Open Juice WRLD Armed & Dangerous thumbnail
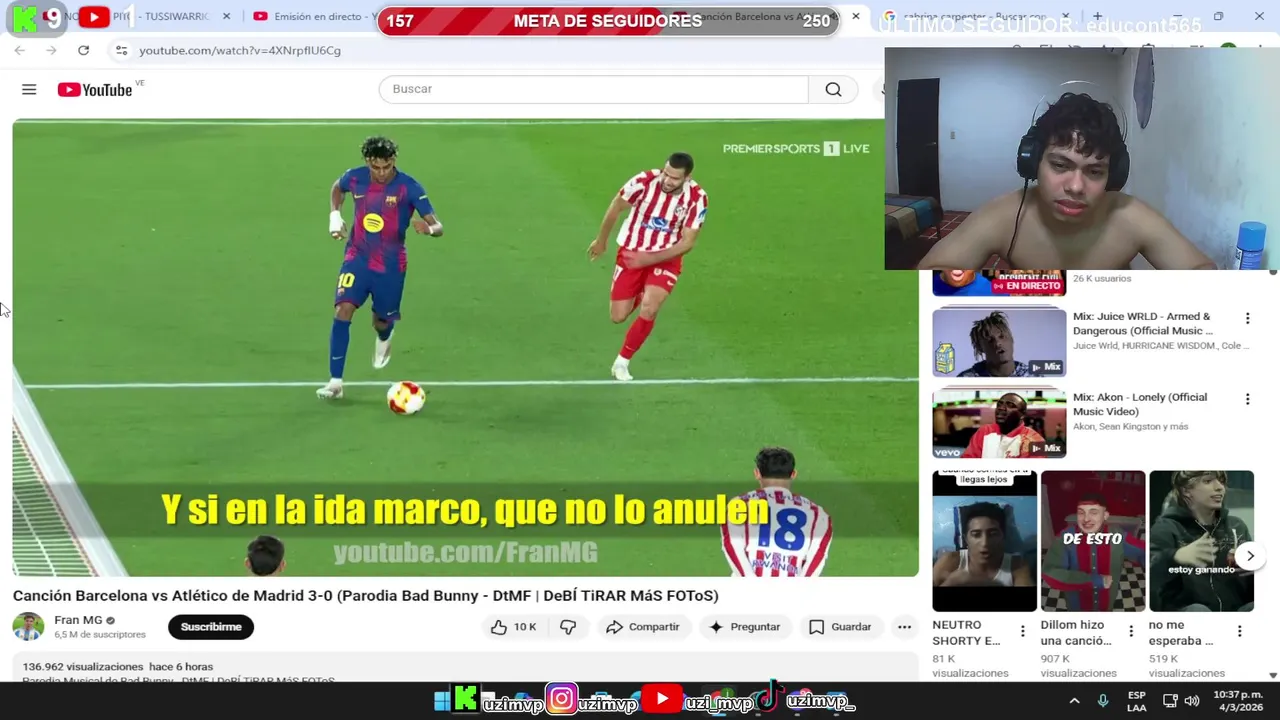Viewport: 1280px width, 720px height. [999, 342]
